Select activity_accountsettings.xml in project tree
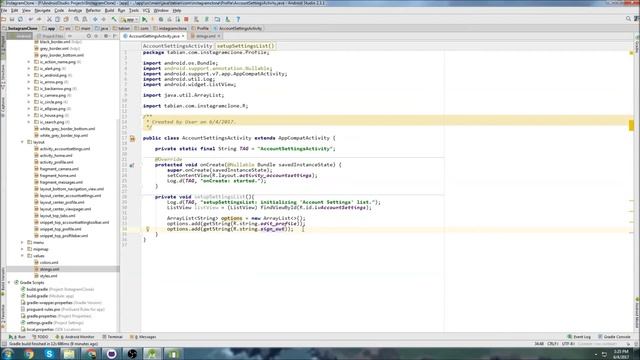 [x=64, y=149]
